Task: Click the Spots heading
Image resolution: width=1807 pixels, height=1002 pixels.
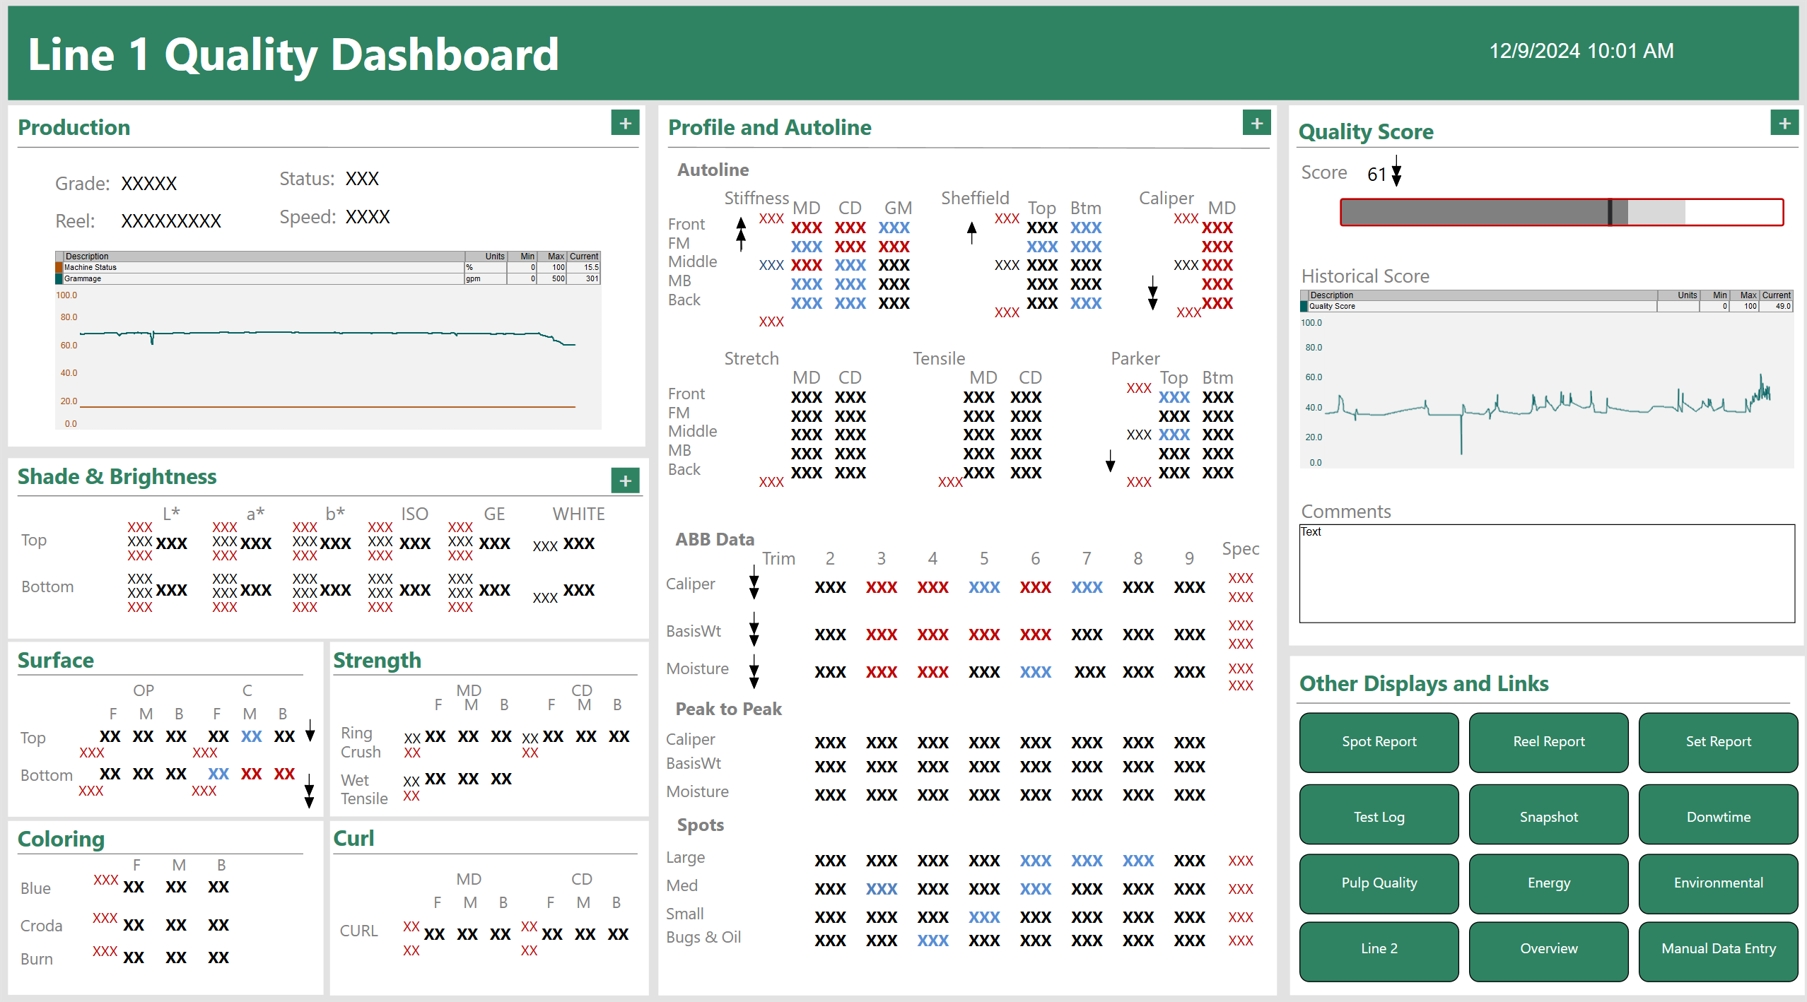Action: click(x=700, y=825)
